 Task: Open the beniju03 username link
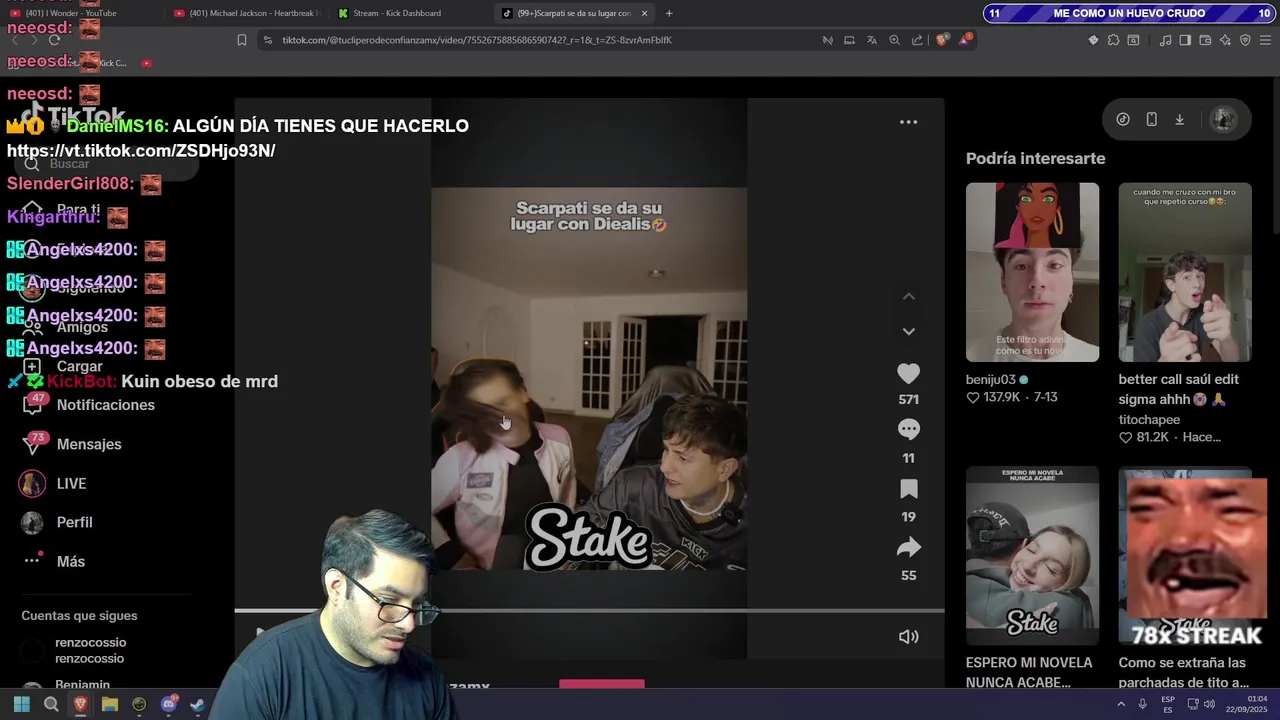[991, 380]
